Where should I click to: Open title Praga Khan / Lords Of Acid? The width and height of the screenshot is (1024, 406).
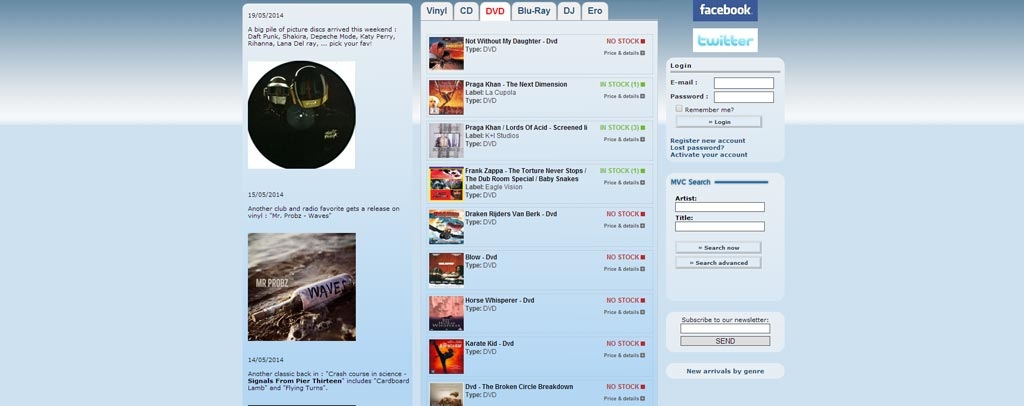pos(526,127)
